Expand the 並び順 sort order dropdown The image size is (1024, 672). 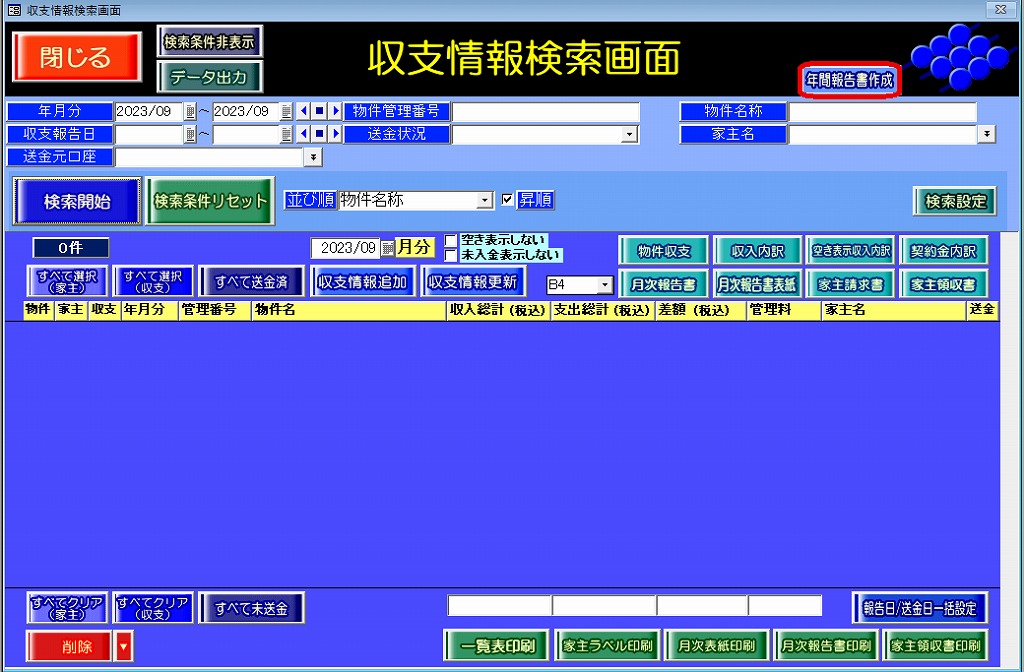click(x=485, y=201)
